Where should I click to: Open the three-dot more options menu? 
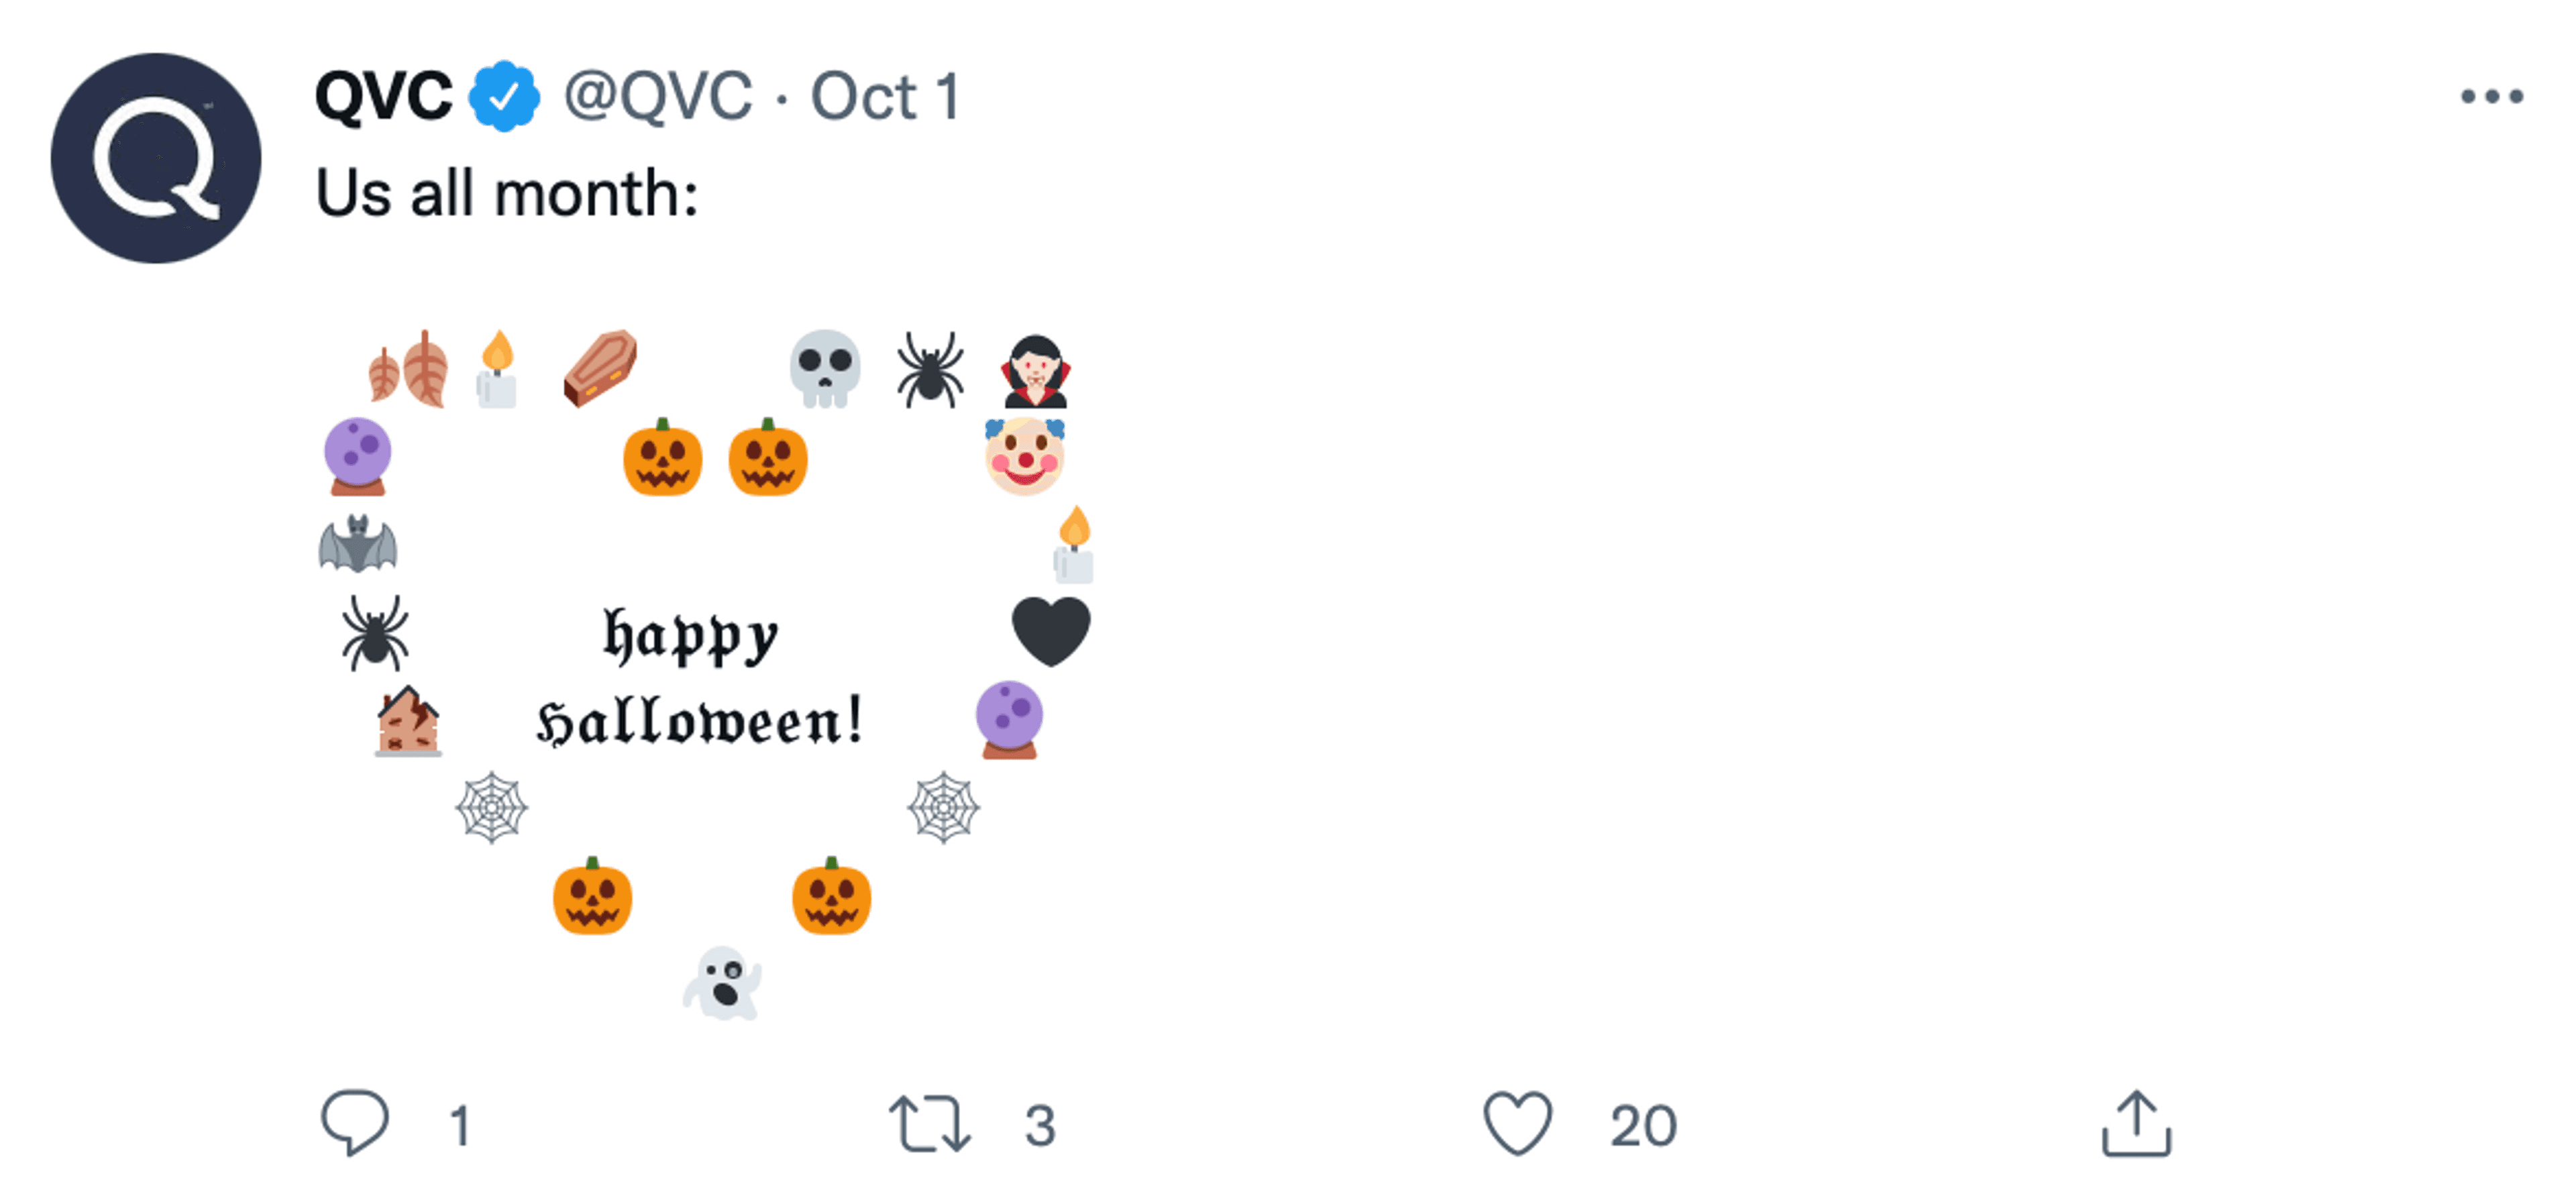2492,96
